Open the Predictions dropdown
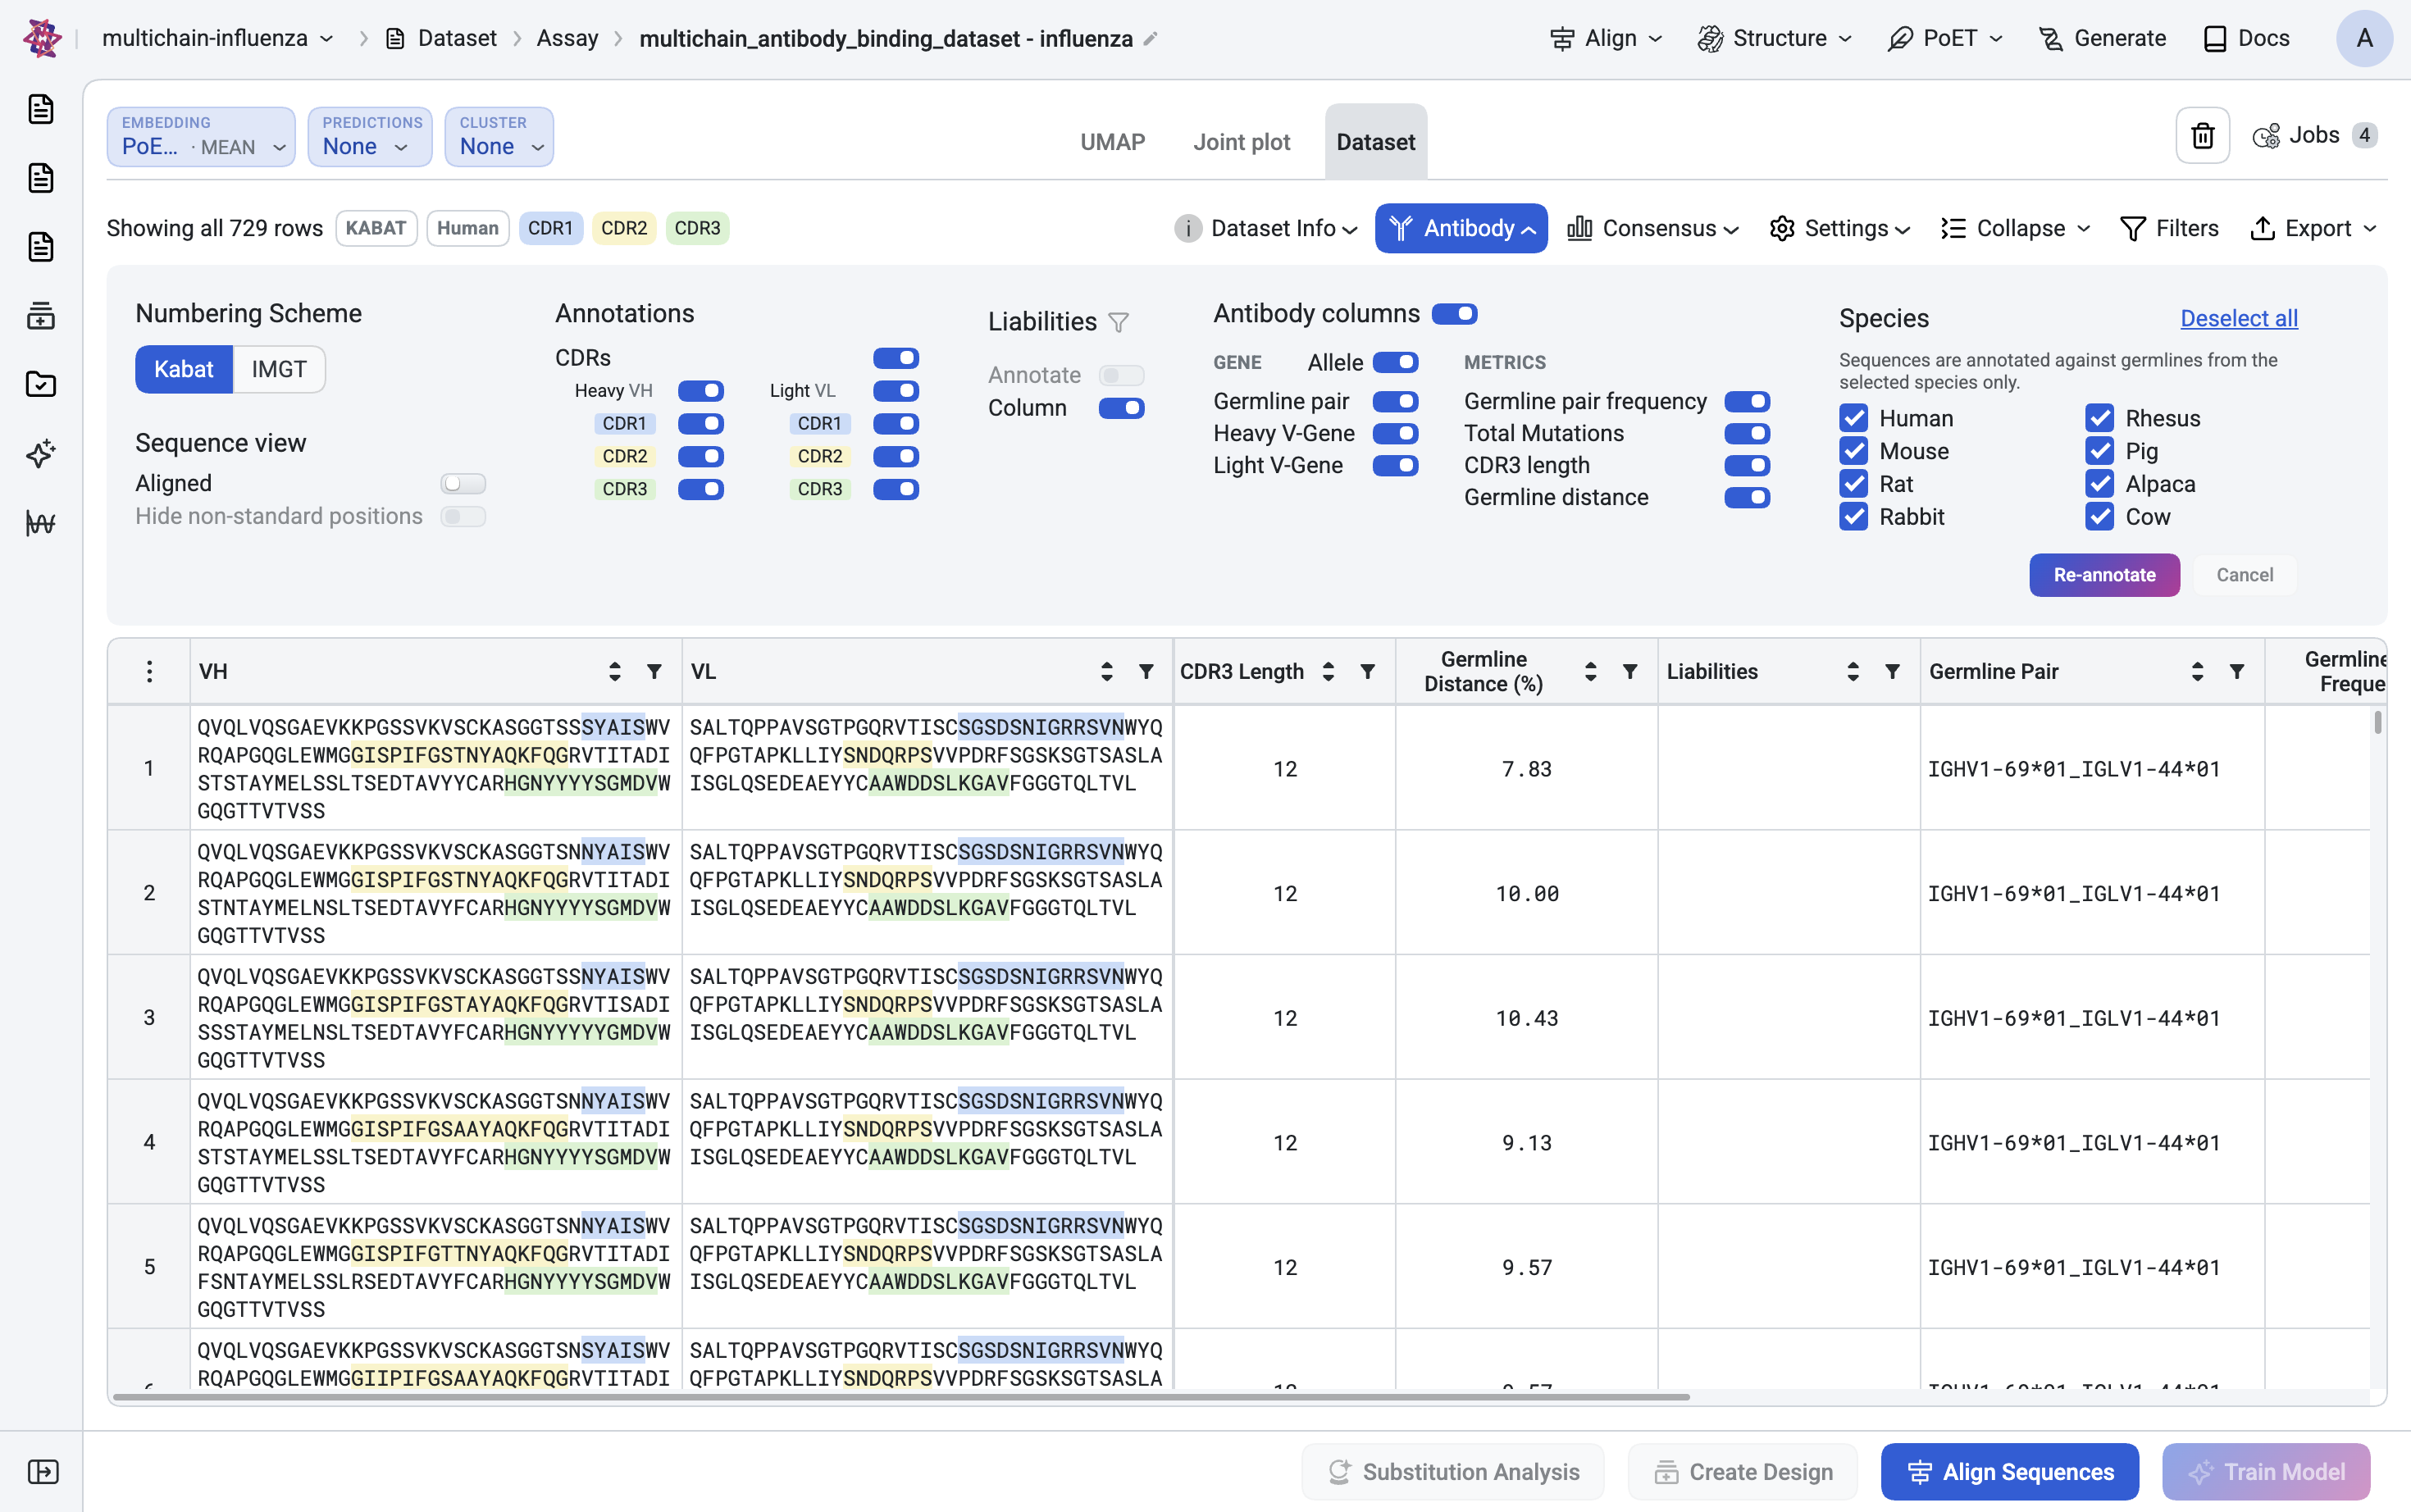This screenshot has height=1512, width=2411. tap(370, 136)
